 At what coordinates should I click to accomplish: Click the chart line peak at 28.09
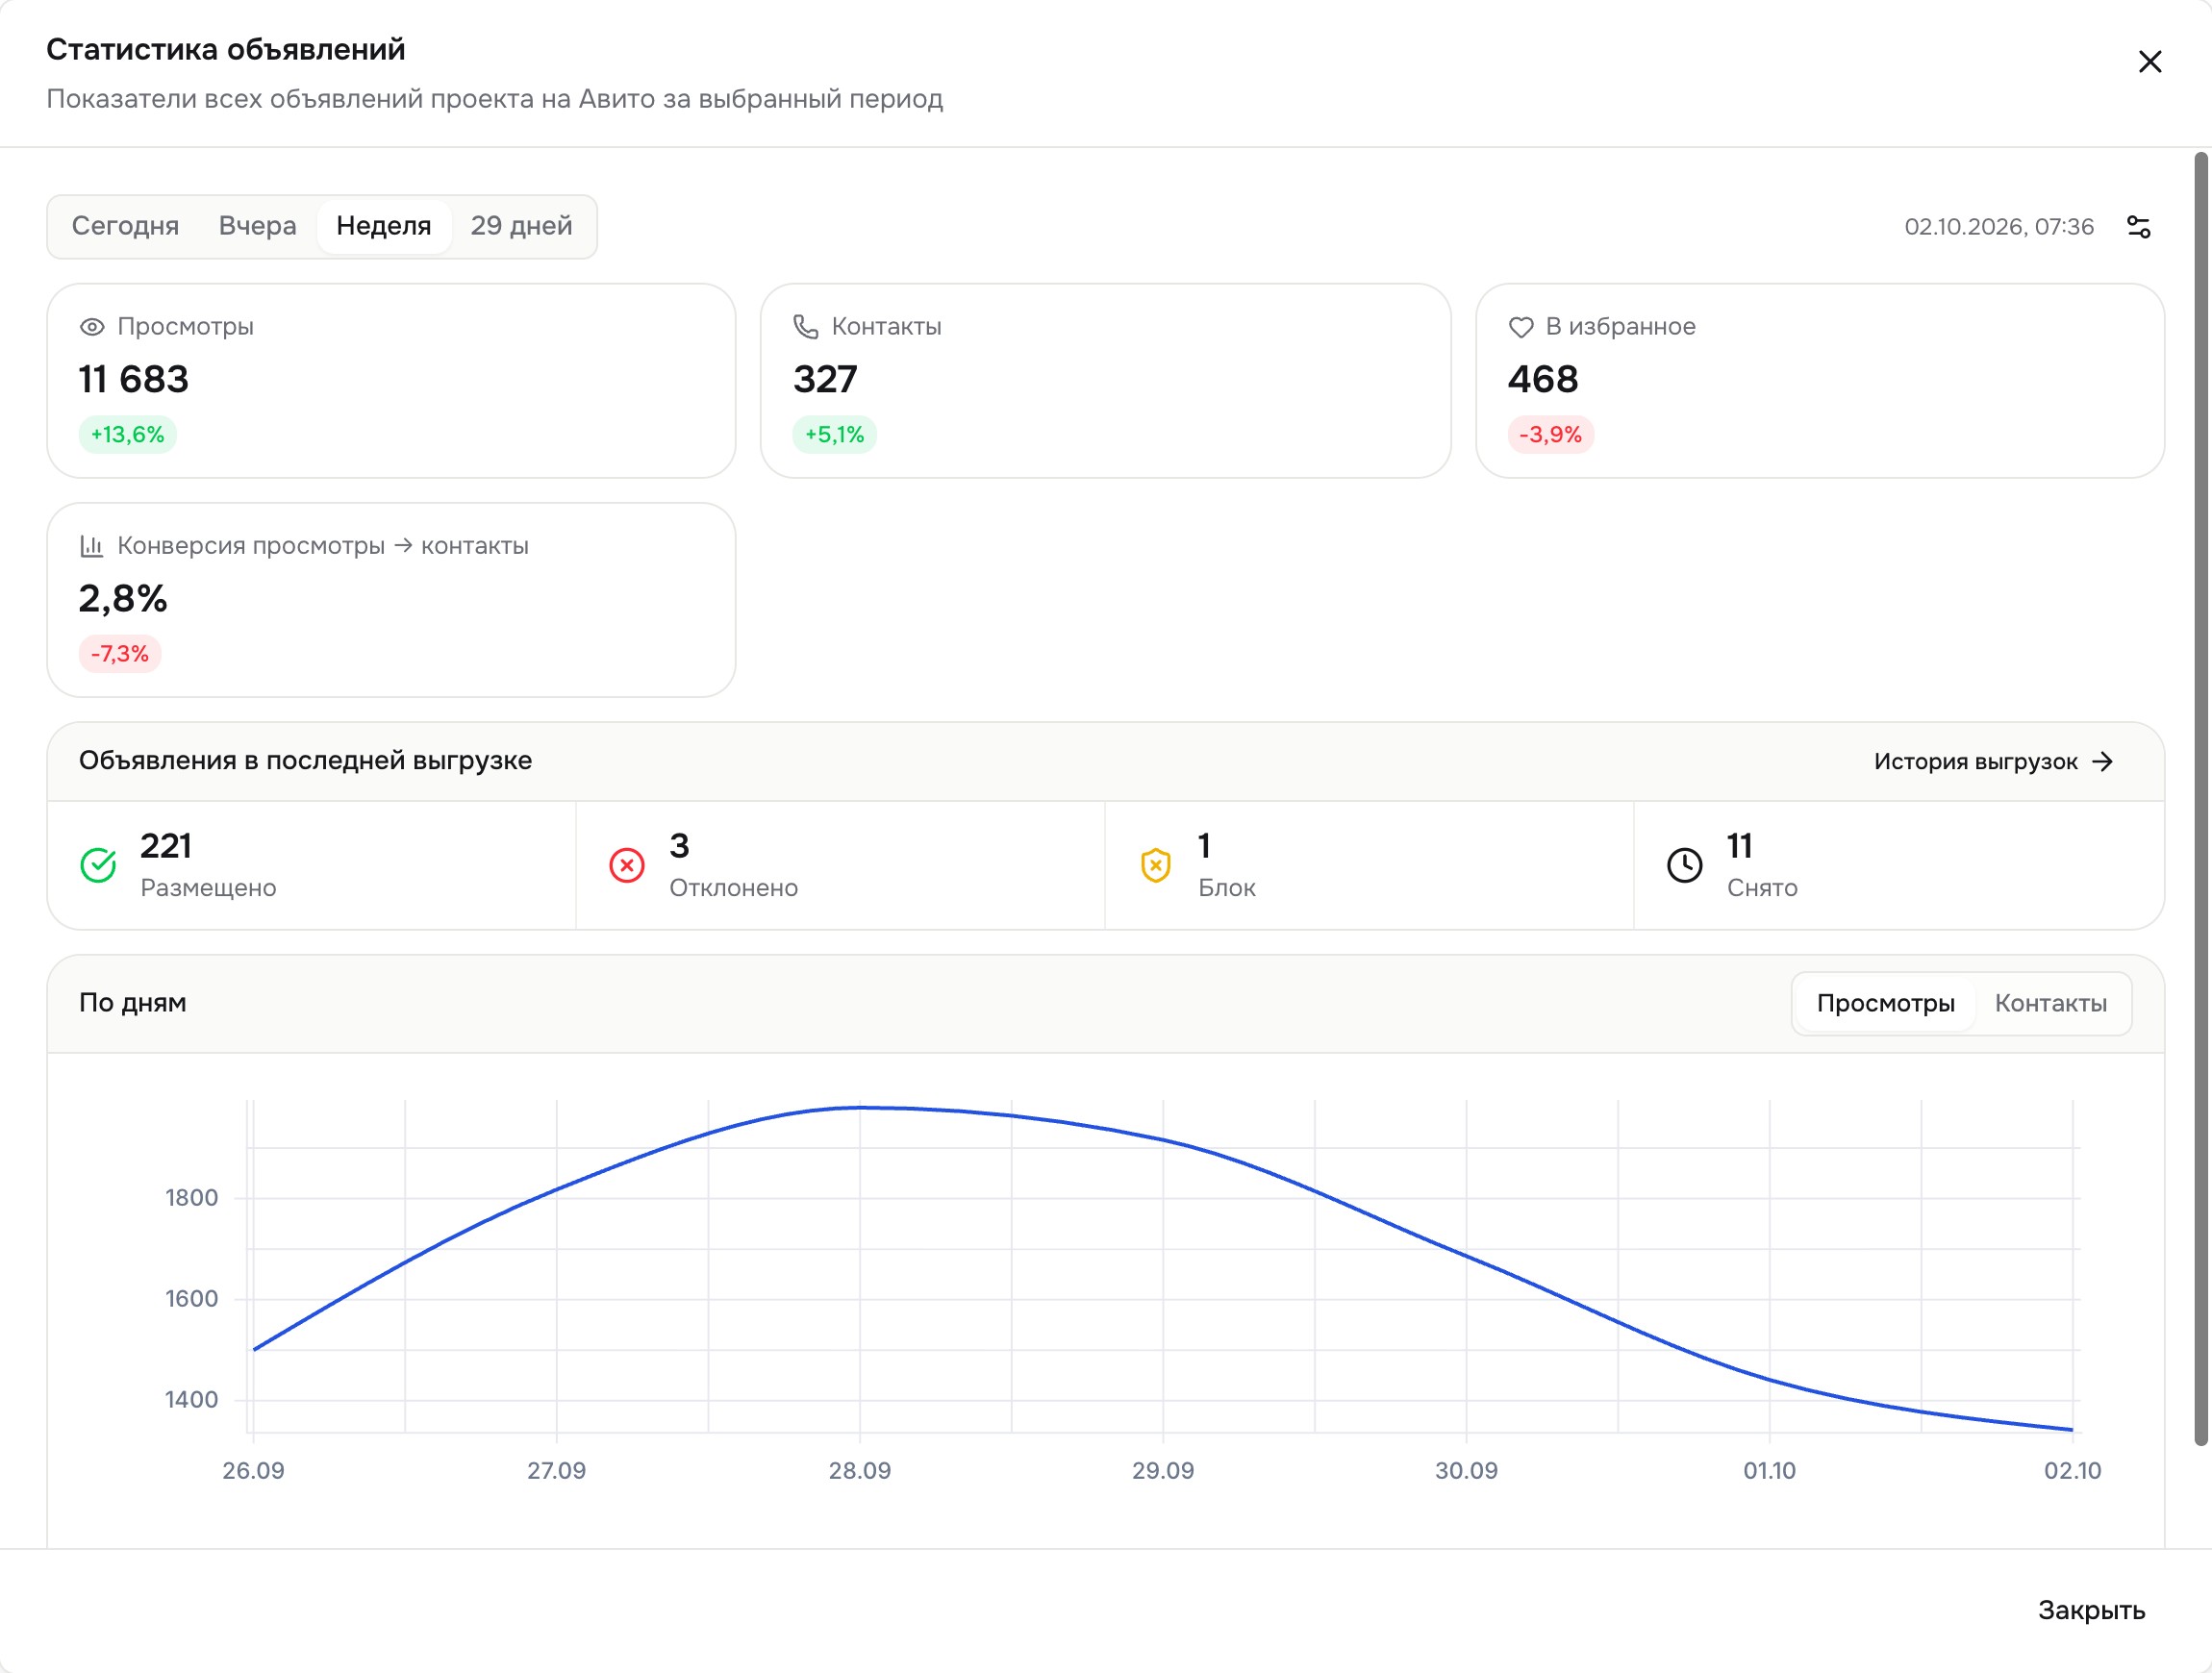(x=860, y=1108)
